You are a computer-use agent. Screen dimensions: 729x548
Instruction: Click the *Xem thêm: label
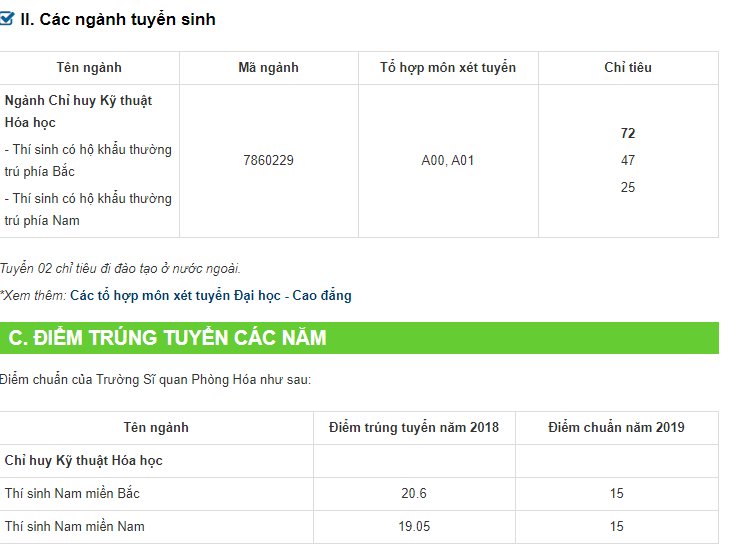pos(33,296)
